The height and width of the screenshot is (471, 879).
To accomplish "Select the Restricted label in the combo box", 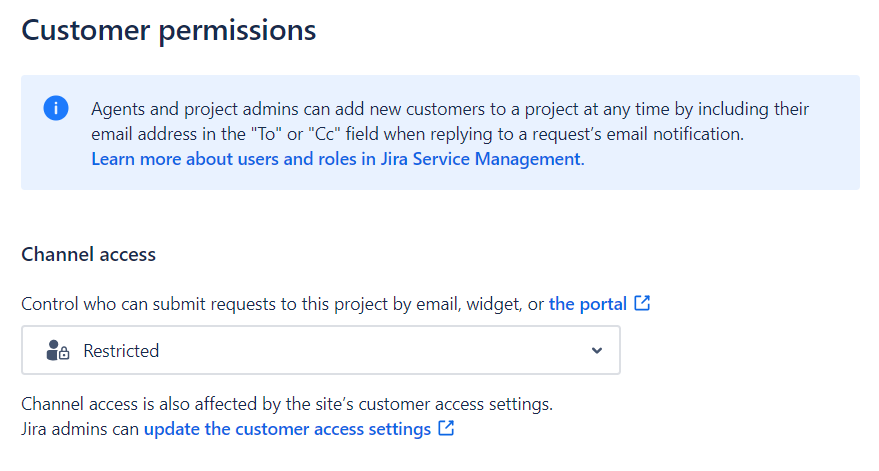I will [x=121, y=351].
